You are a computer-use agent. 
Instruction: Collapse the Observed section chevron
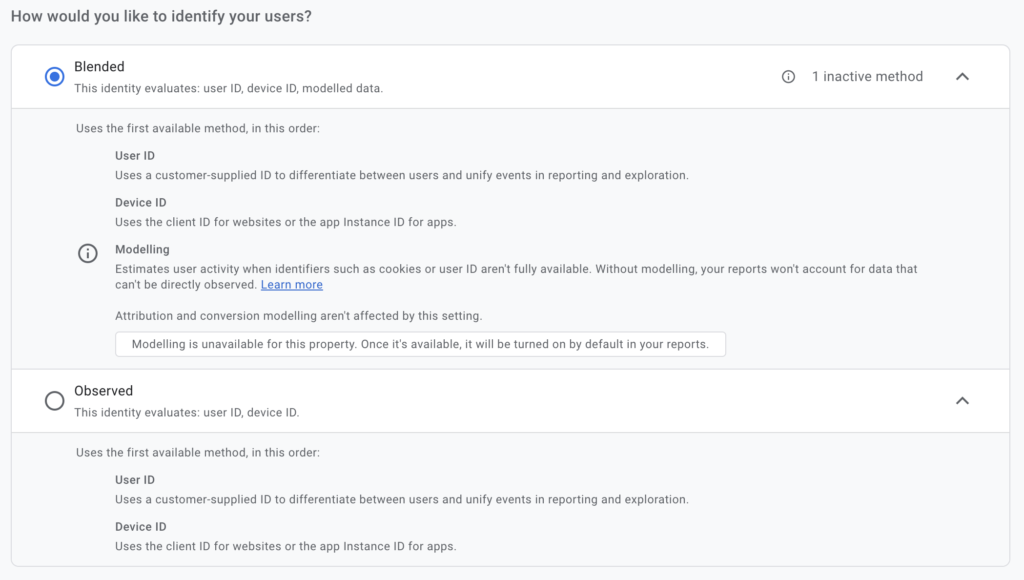point(962,401)
